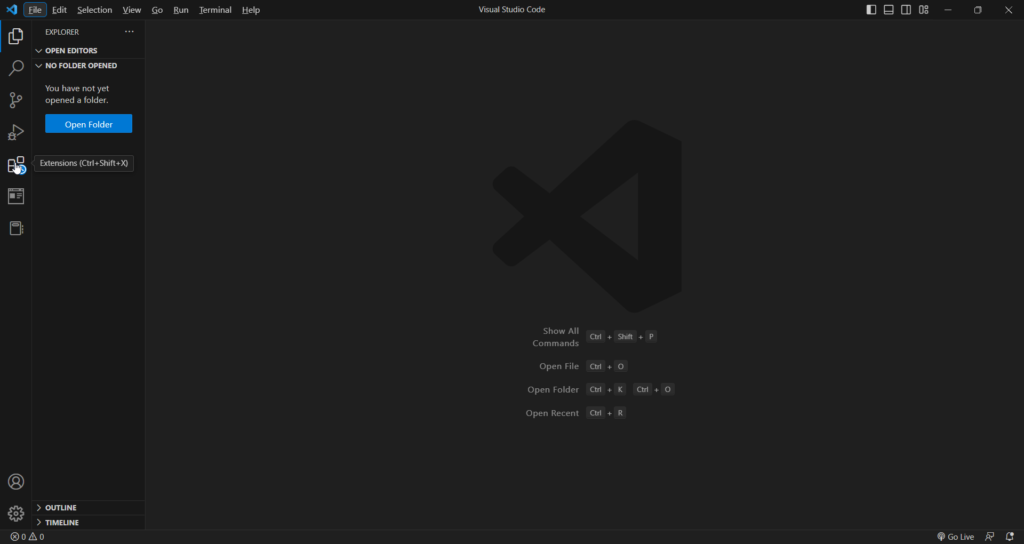1024x544 pixels.
Task: Toggle the Primary Side Bar layout icon
Action: click(871, 10)
